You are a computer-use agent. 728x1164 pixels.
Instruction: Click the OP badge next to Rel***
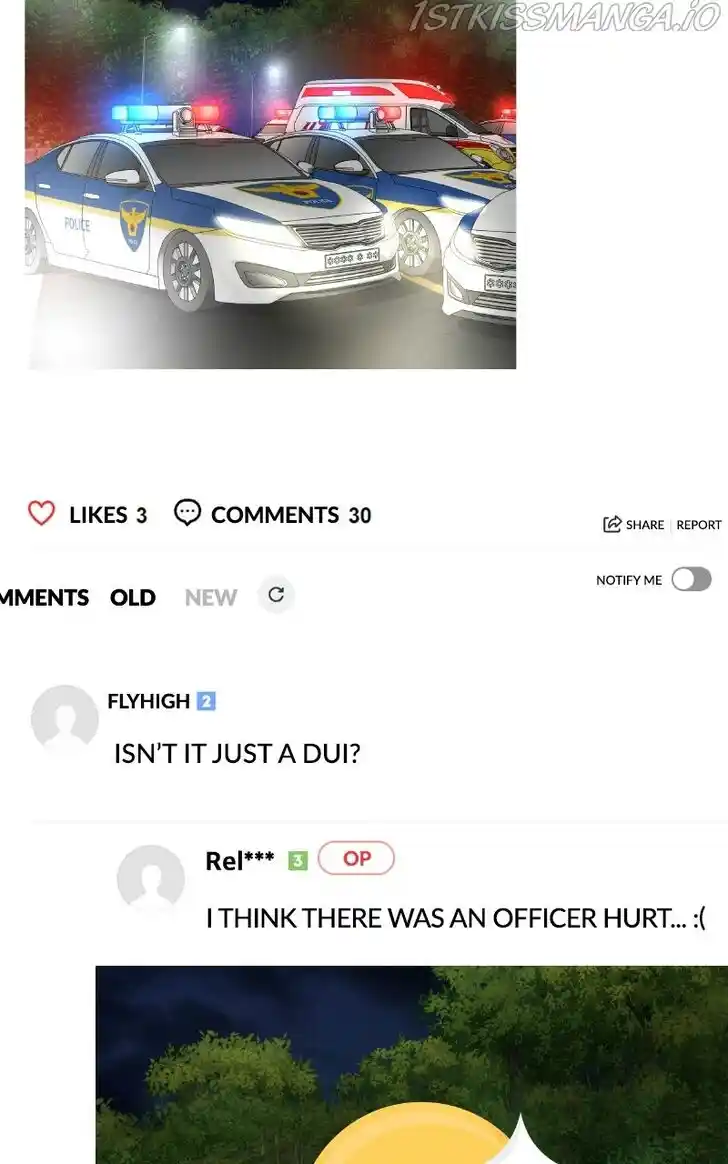pyautogui.click(x=356, y=858)
